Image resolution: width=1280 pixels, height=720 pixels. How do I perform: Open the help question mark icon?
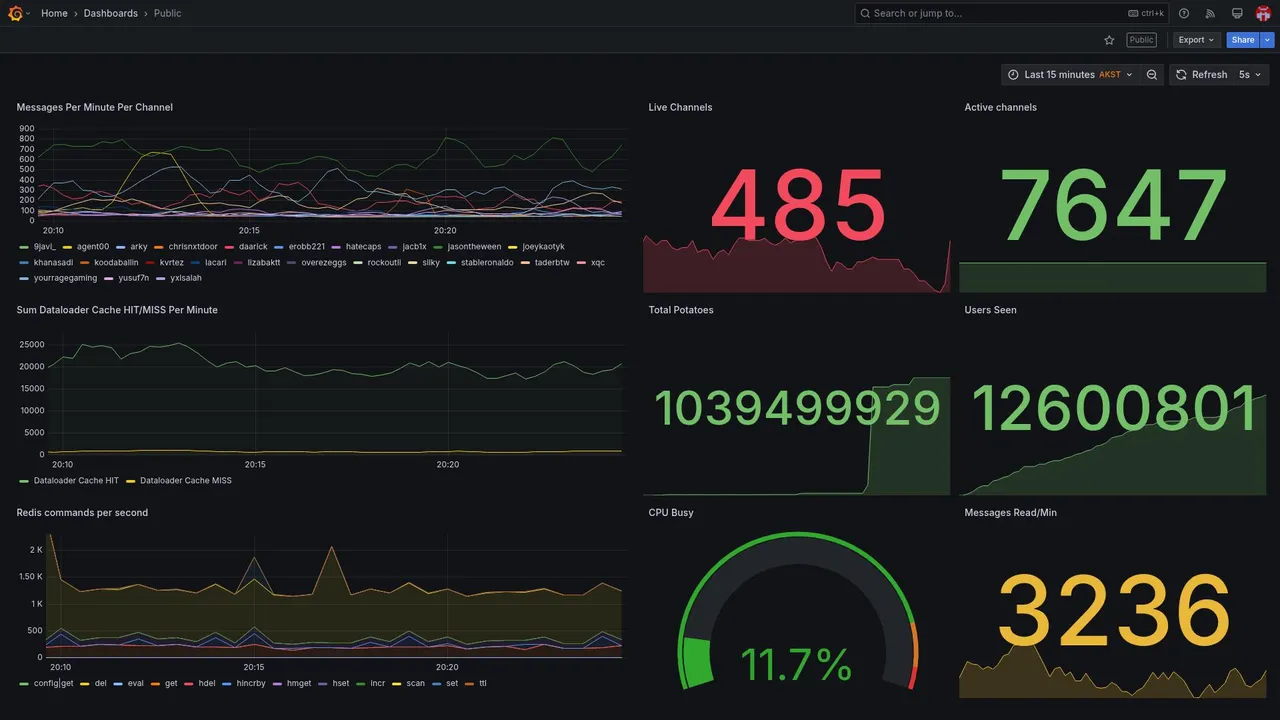coord(1184,13)
